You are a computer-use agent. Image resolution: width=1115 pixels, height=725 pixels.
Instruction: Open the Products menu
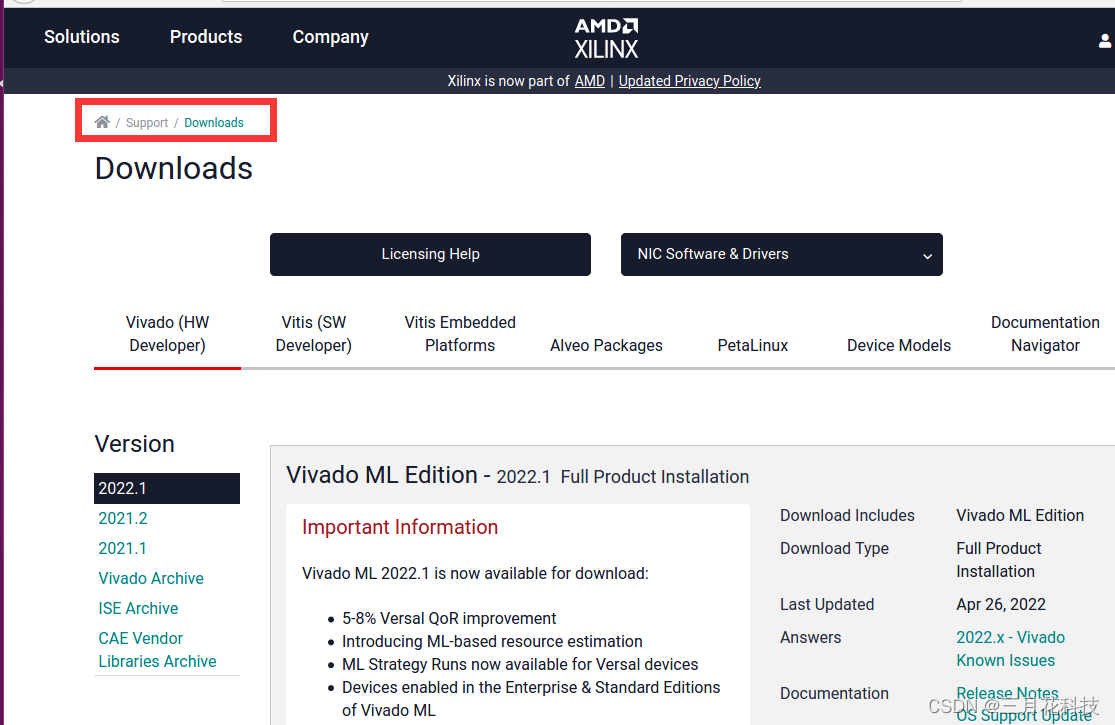[x=206, y=37]
